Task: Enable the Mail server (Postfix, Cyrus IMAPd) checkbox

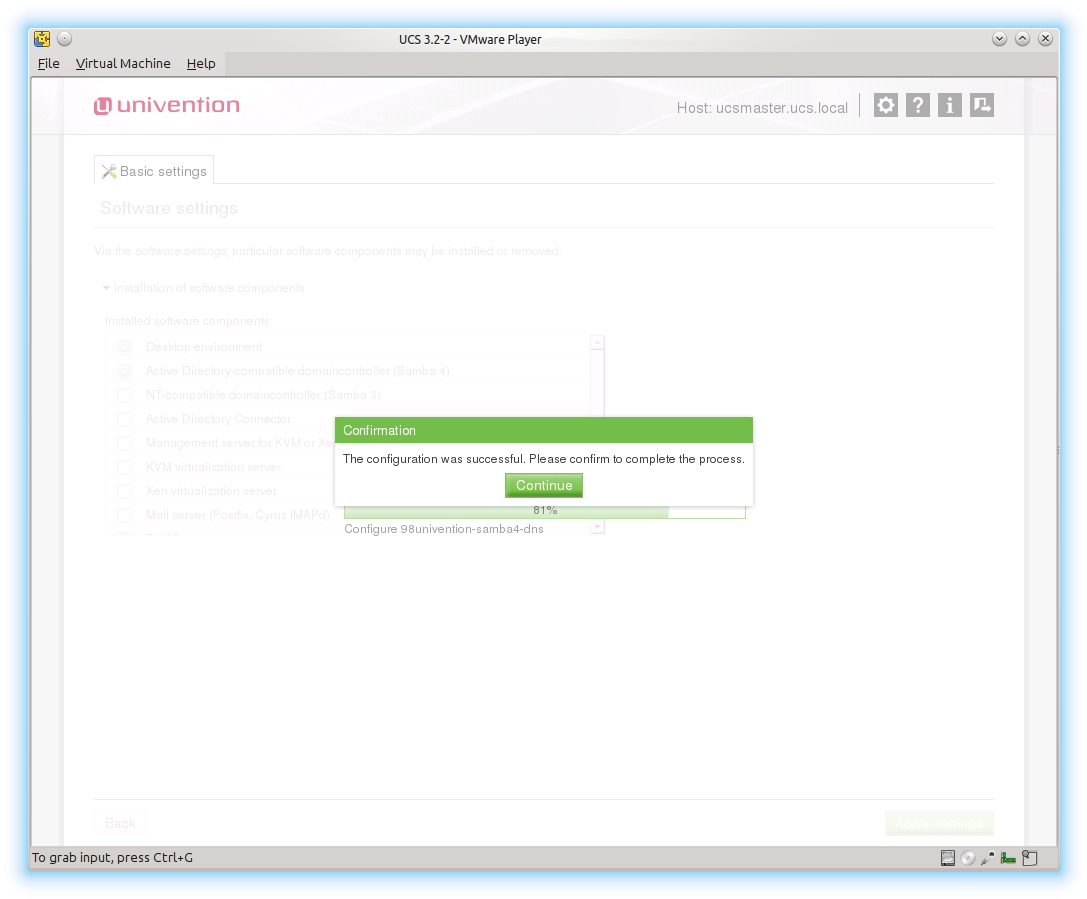Action: coord(125,515)
